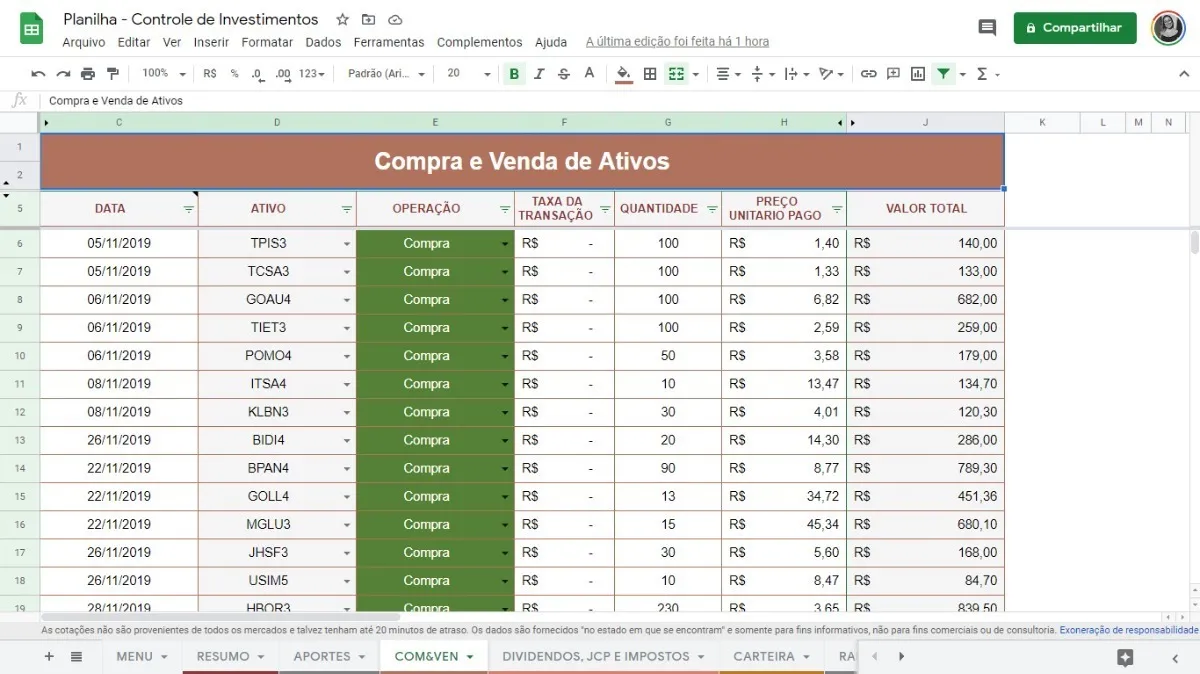This screenshot has width=1200, height=674.
Task: Open horizontal align options
Action: click(729, 74)
